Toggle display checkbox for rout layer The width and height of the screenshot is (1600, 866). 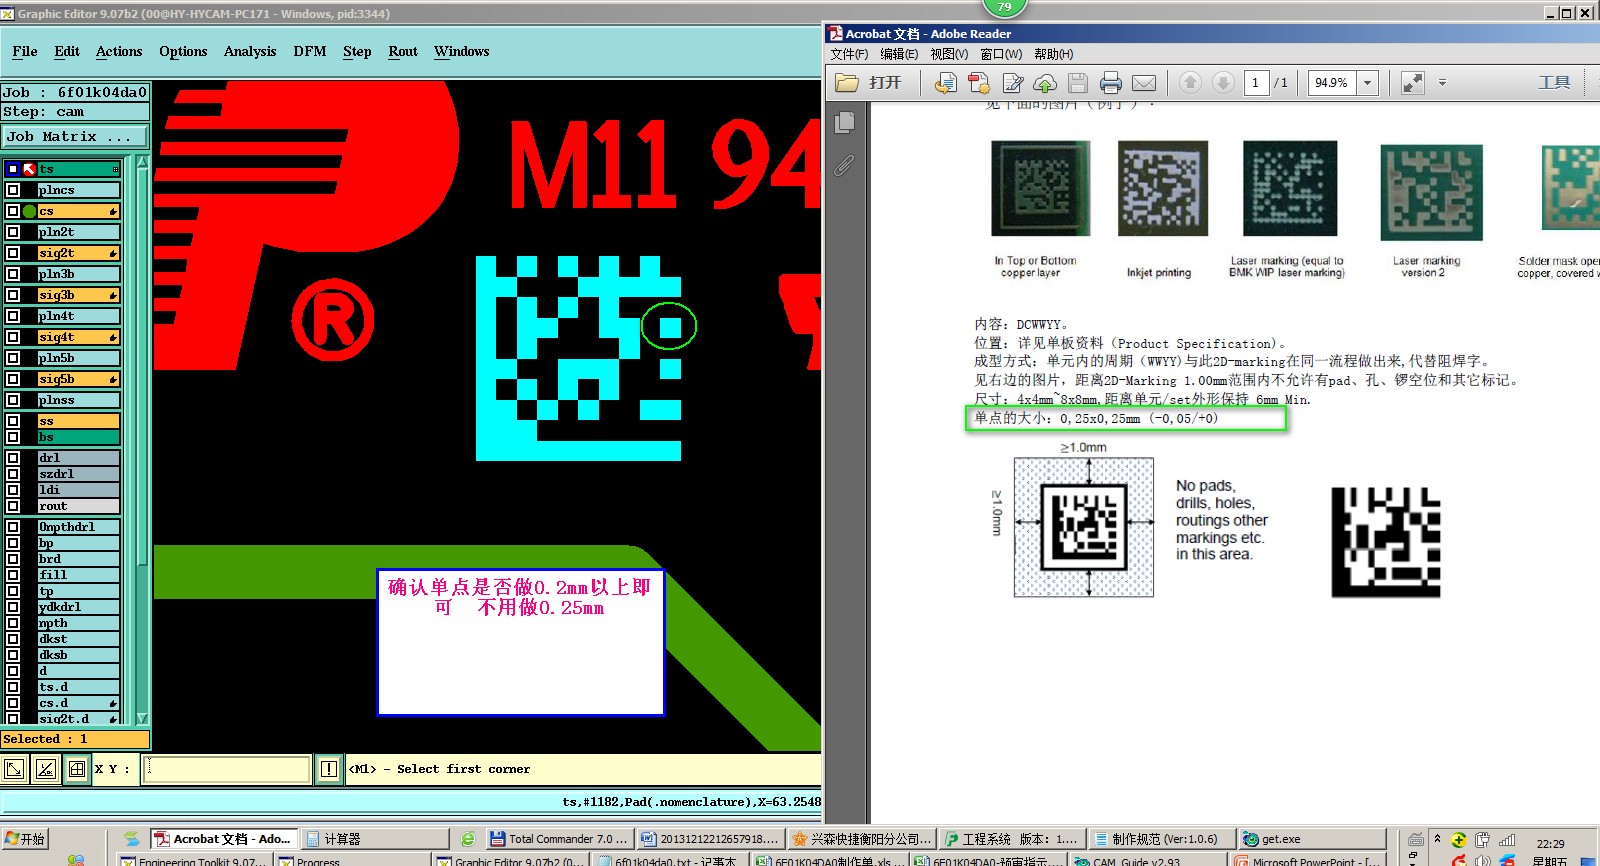[13, 506]
